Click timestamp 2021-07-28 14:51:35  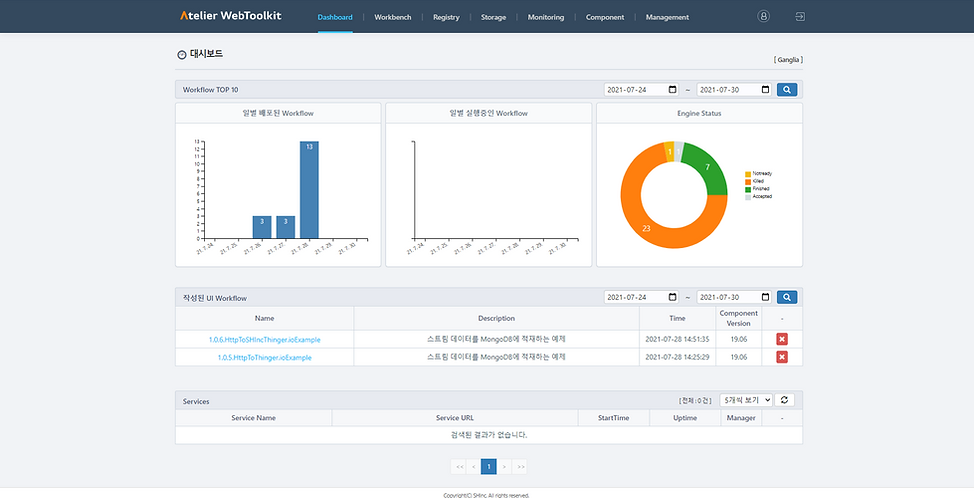677,340
